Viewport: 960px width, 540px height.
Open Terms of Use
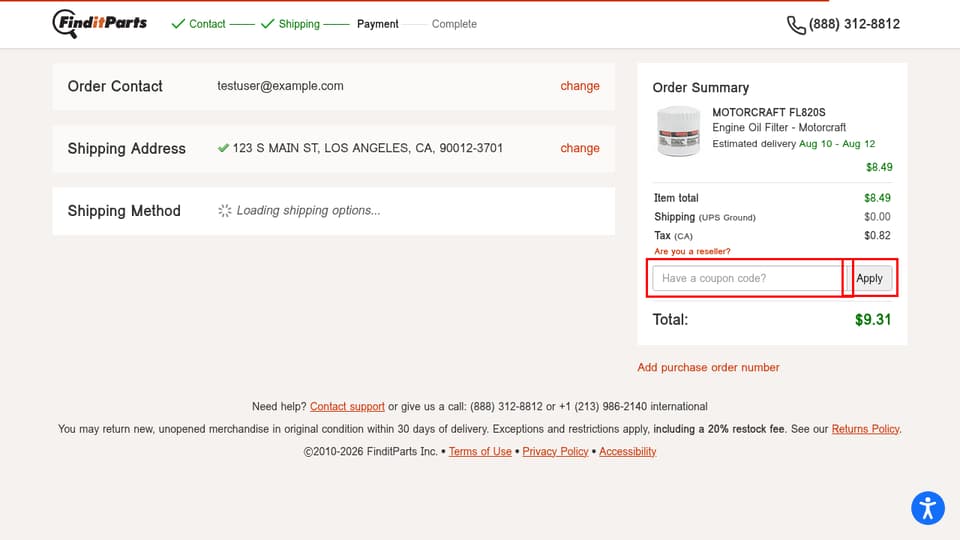click(480, 451)
